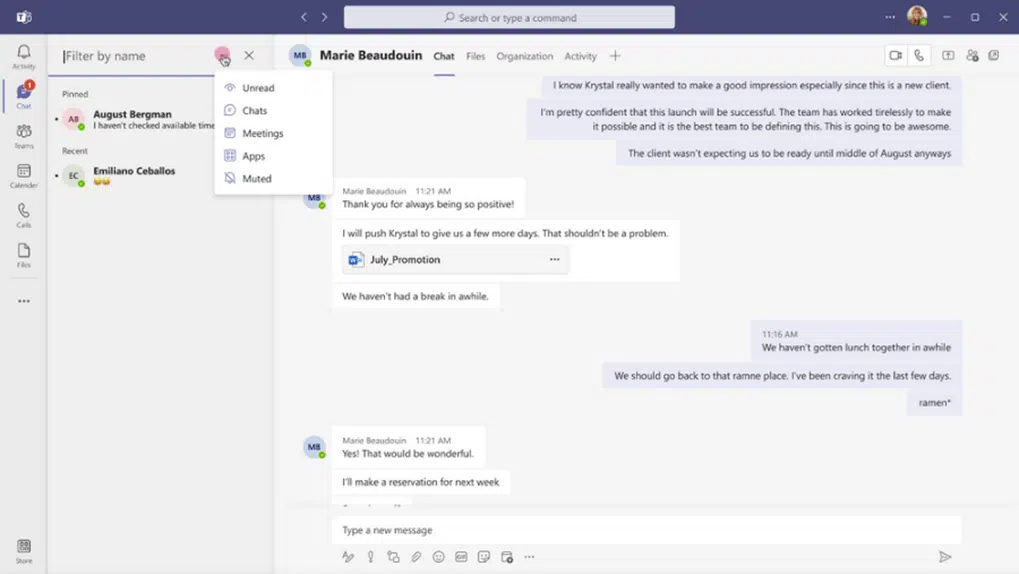The image size is (1019, 574).
Task: Schedule a meeting from compose bar
Action: click(x=507, y=556)
